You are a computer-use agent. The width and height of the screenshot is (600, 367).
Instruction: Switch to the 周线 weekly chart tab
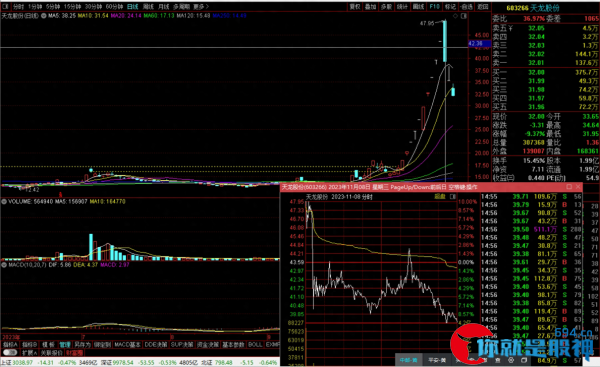pyautogui.click(x=148, y=7)
